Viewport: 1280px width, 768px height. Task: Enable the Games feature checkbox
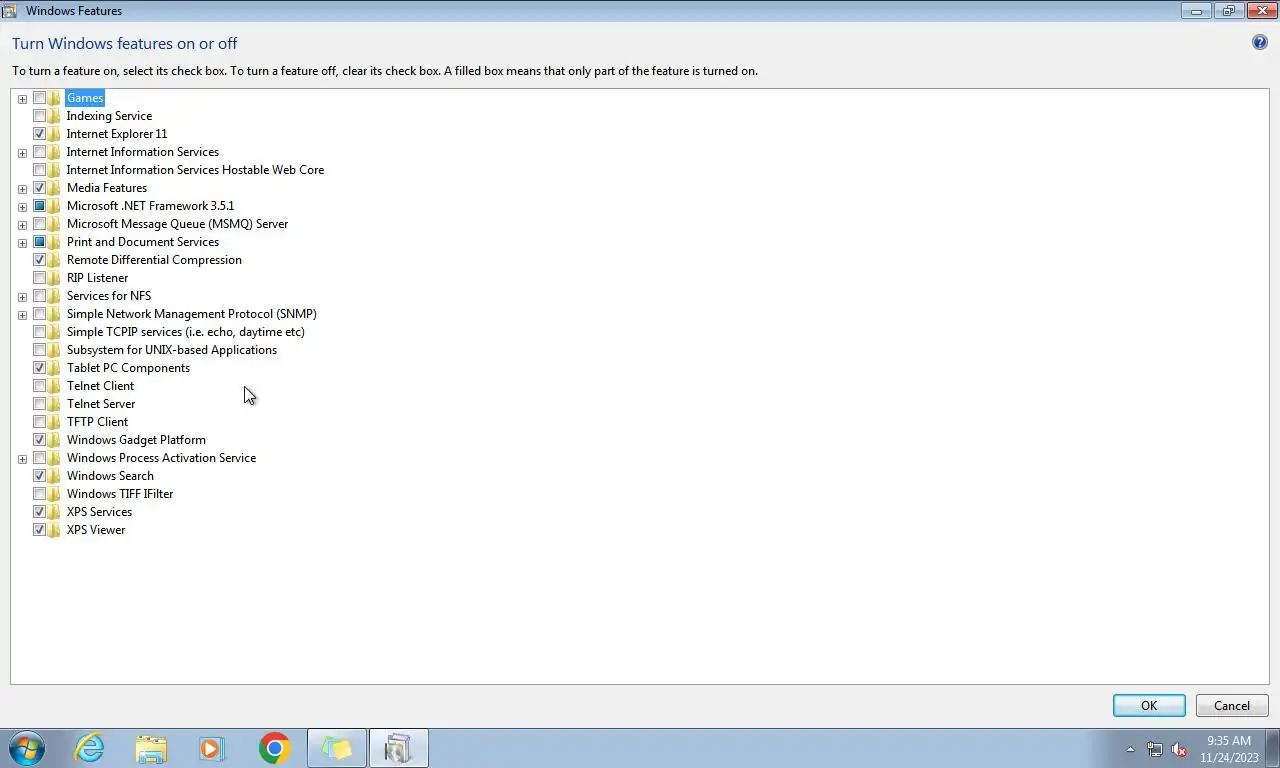tap(40, 98)
